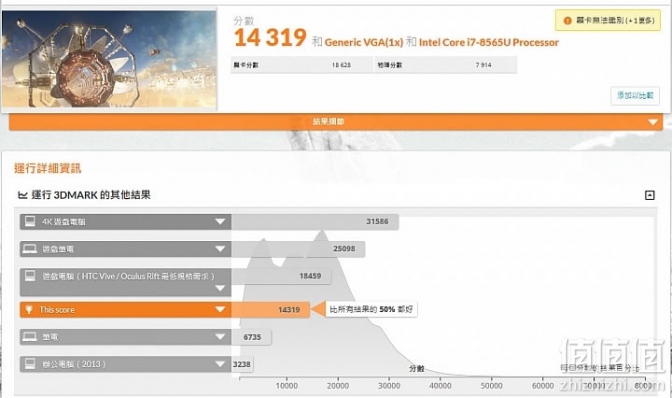Expand the This score row arrow
672x398 pixels.
[x=220, y=309]
